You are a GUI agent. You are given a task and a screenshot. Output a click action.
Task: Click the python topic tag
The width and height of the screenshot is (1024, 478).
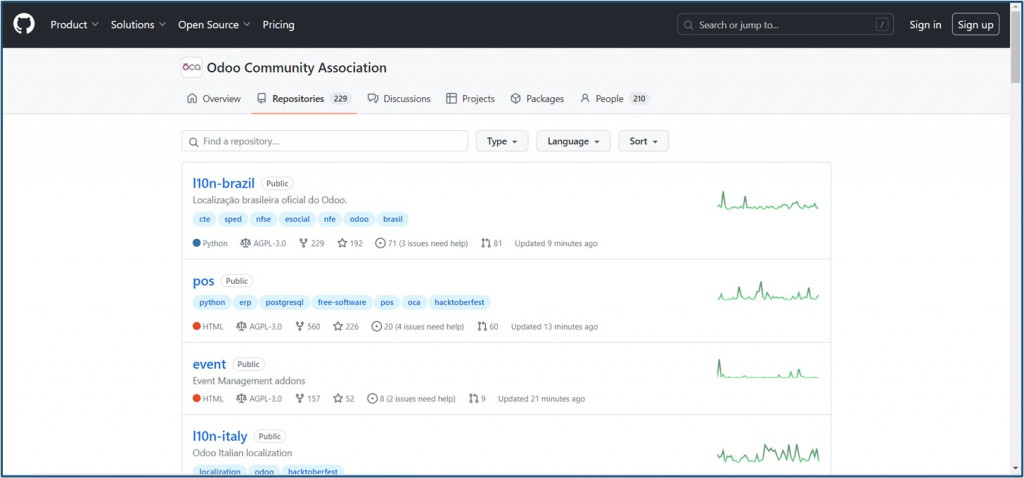pyautogui.click(x=212, y=302)
